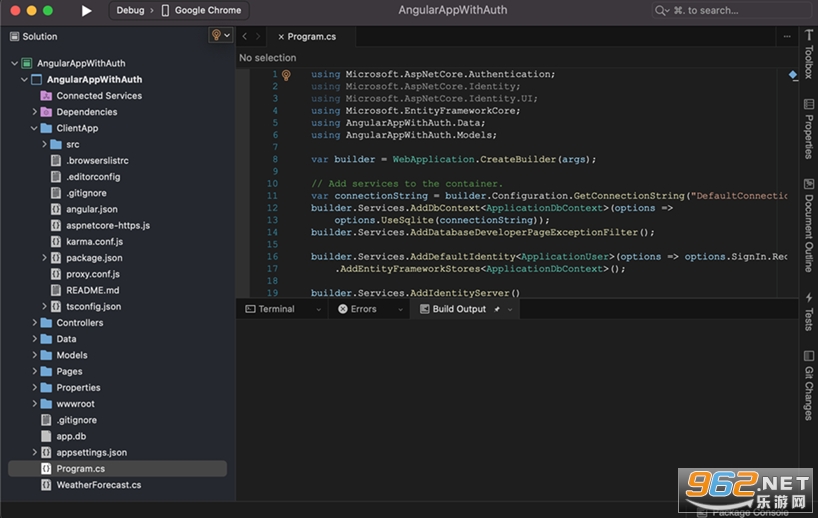Close the Program.cs editor tab
The width and height of the screenshot is (818, 518).
coord(281,37)
